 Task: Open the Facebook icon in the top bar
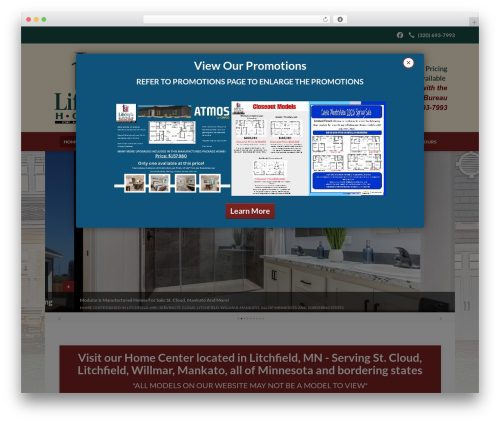(400, 35)
